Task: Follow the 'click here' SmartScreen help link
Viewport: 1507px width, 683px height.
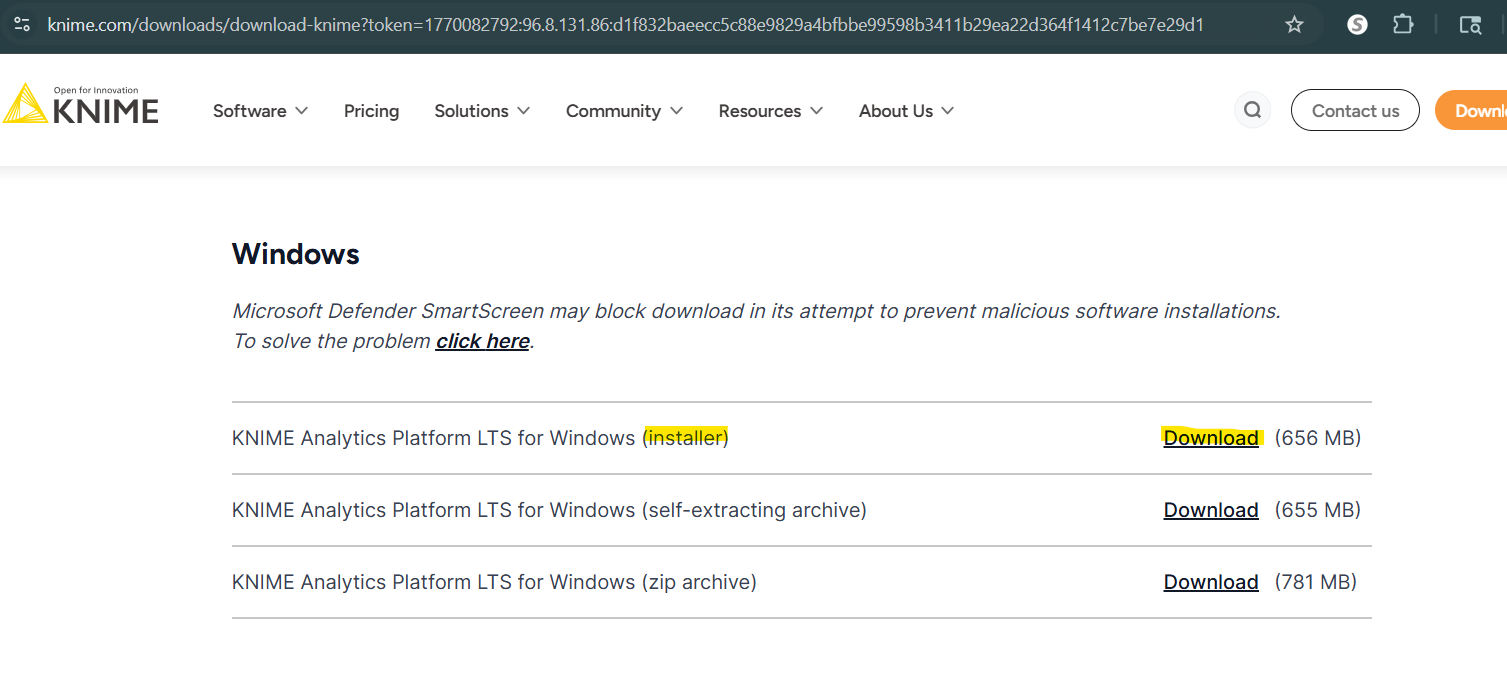Action: click(x=482, y=341)
